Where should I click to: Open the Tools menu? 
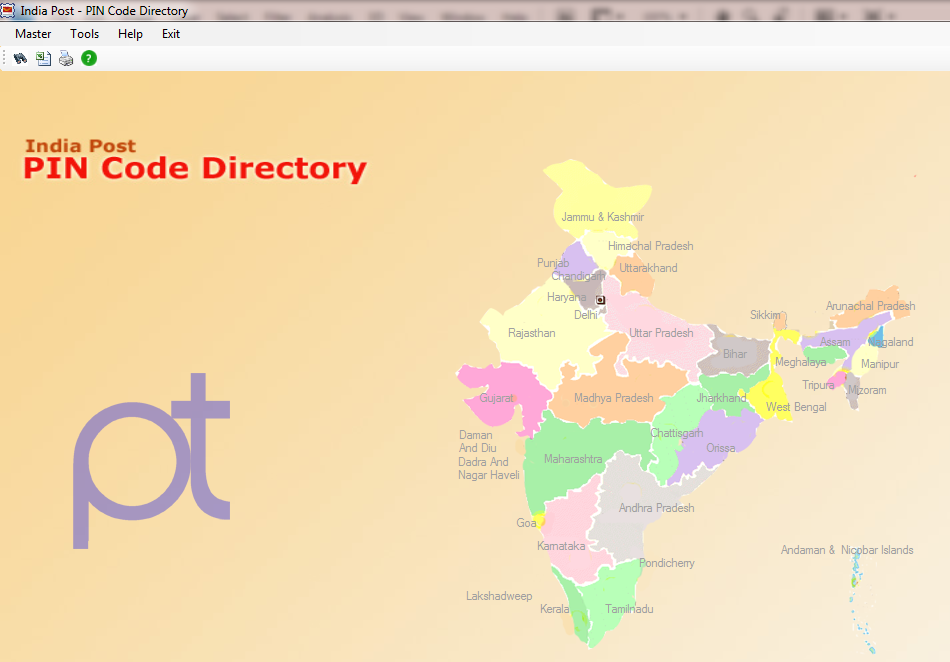(x=84, y=33)
